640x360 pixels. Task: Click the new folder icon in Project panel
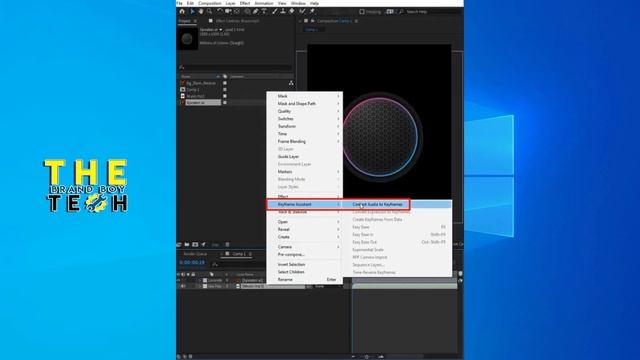(x=187, y=244)
